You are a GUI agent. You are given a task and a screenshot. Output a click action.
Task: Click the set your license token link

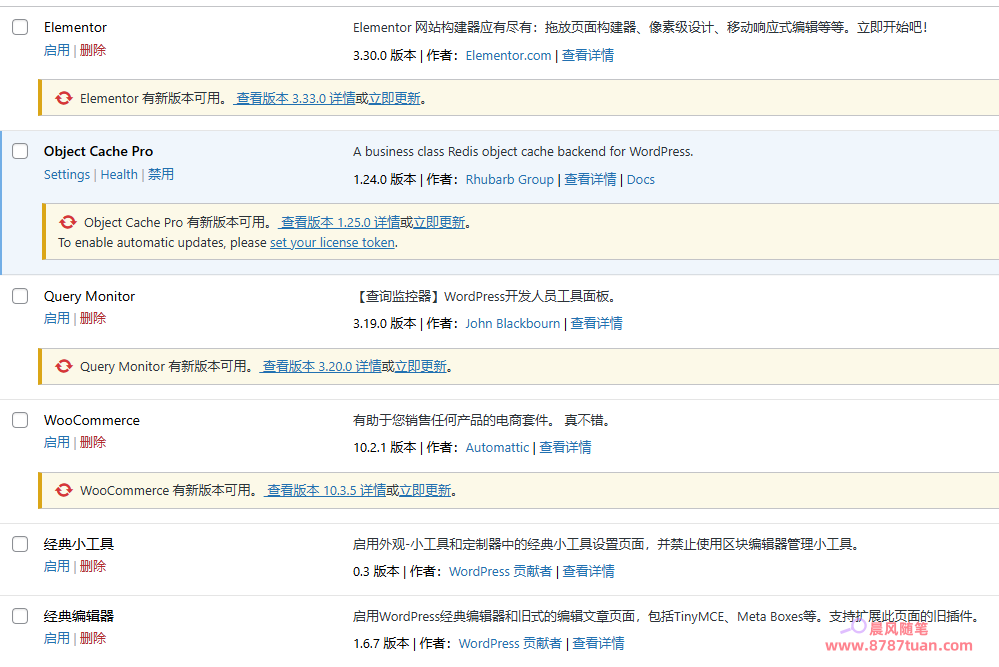332,242
